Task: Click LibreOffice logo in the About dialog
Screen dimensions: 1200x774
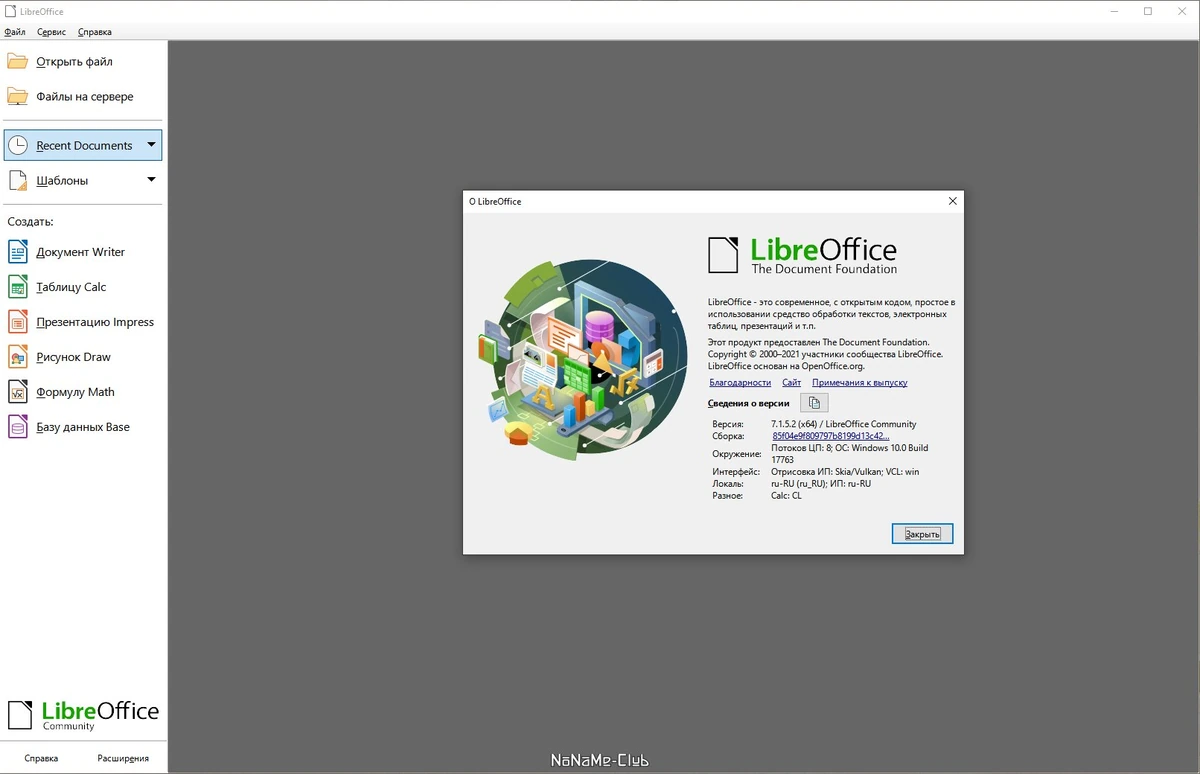Action: pyautogui.click(x=802, y=255)
